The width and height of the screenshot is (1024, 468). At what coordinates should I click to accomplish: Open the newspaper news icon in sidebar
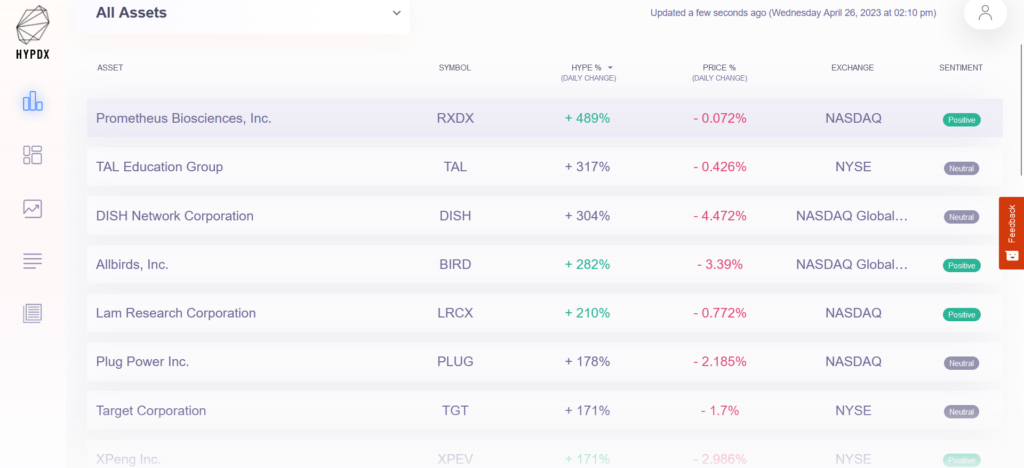pyautogui.click(x=33, y=313)
